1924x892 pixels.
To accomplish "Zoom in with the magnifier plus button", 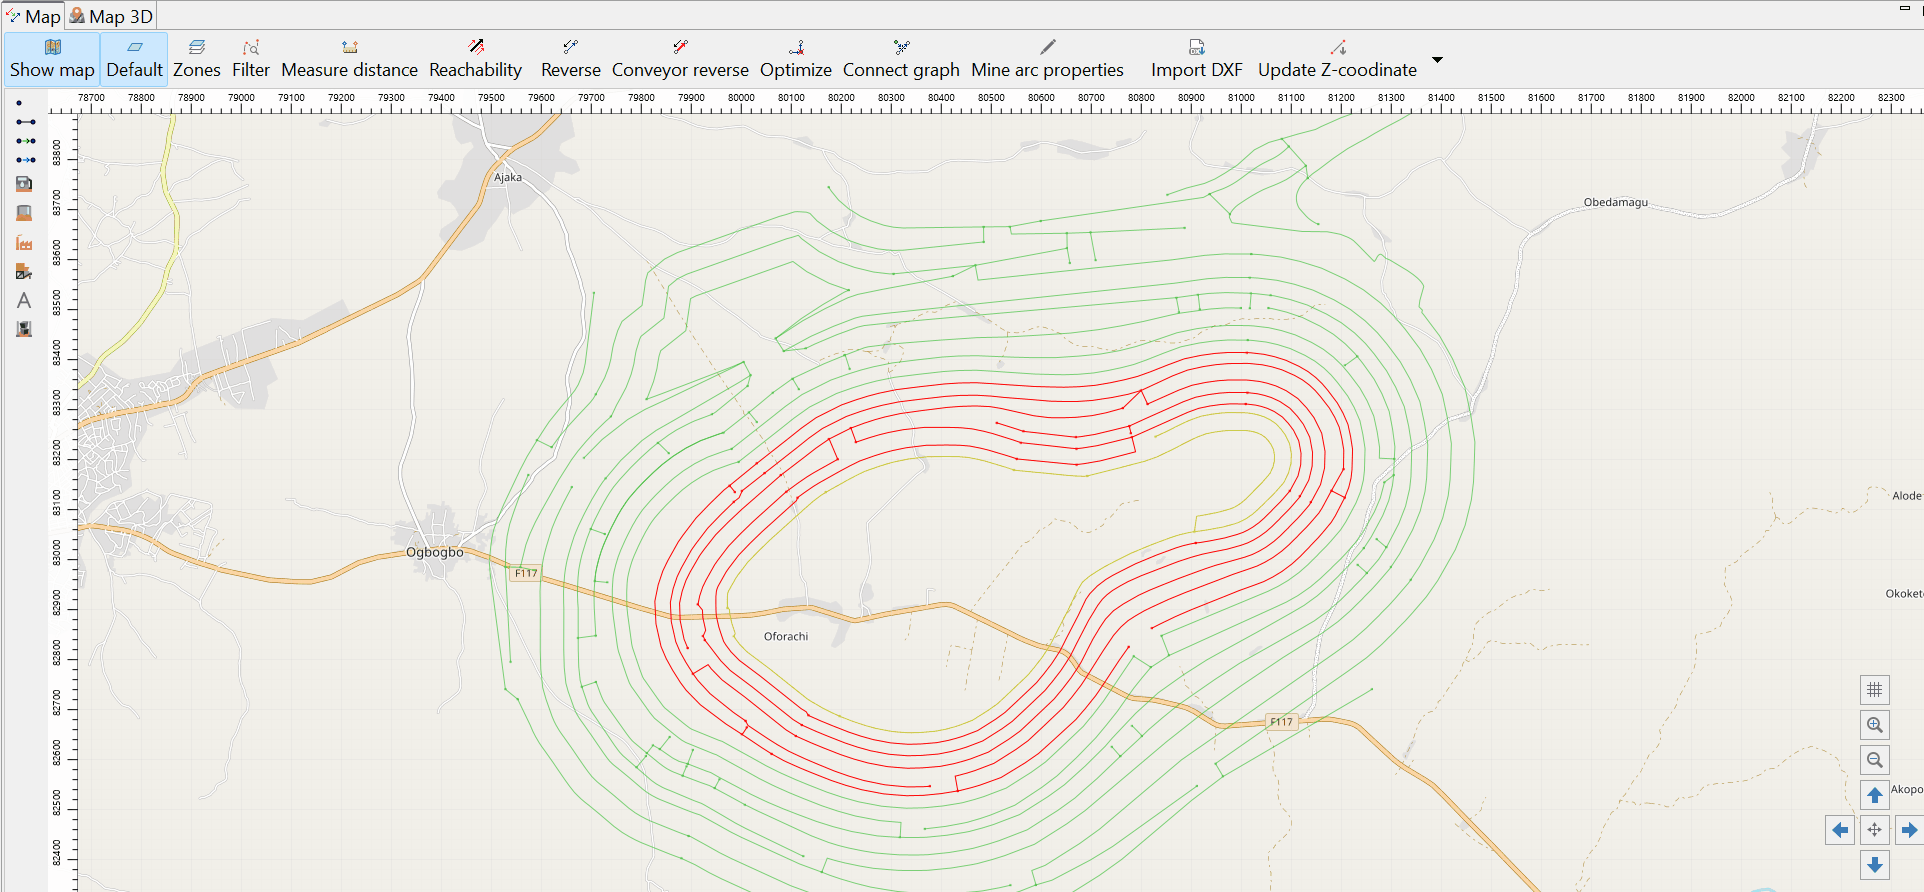I will click(1875, 725).
